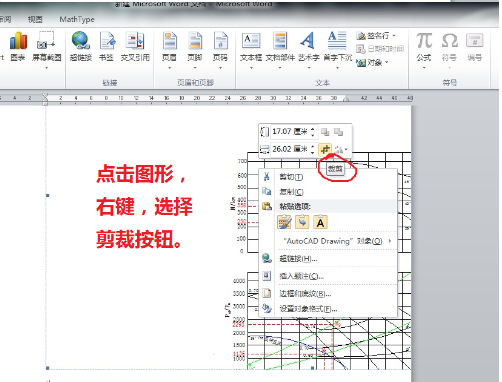Choose 剪切(T) from context menu
This screenshot has width=502, height=382.
point(328,177)
